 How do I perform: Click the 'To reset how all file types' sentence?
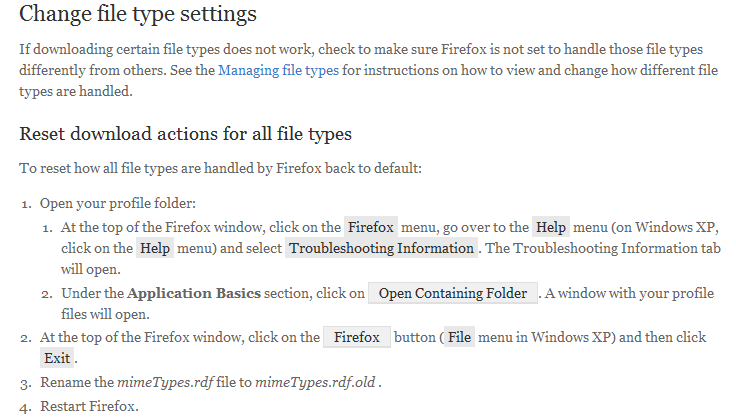(221, 168)
